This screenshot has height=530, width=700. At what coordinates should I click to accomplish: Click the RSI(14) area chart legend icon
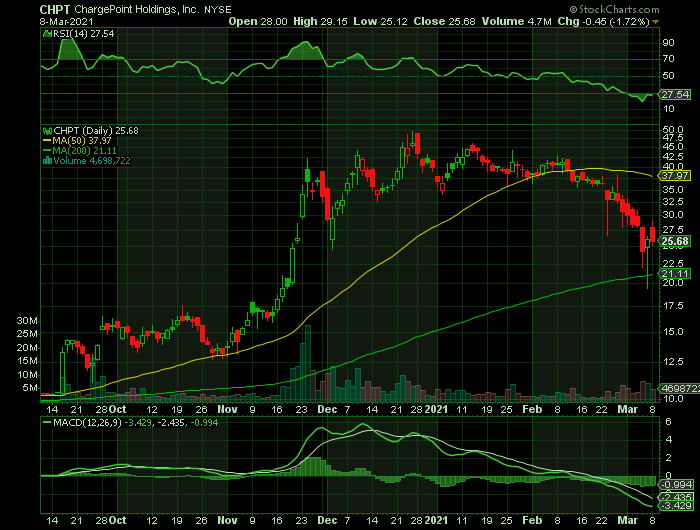(45, 34)
